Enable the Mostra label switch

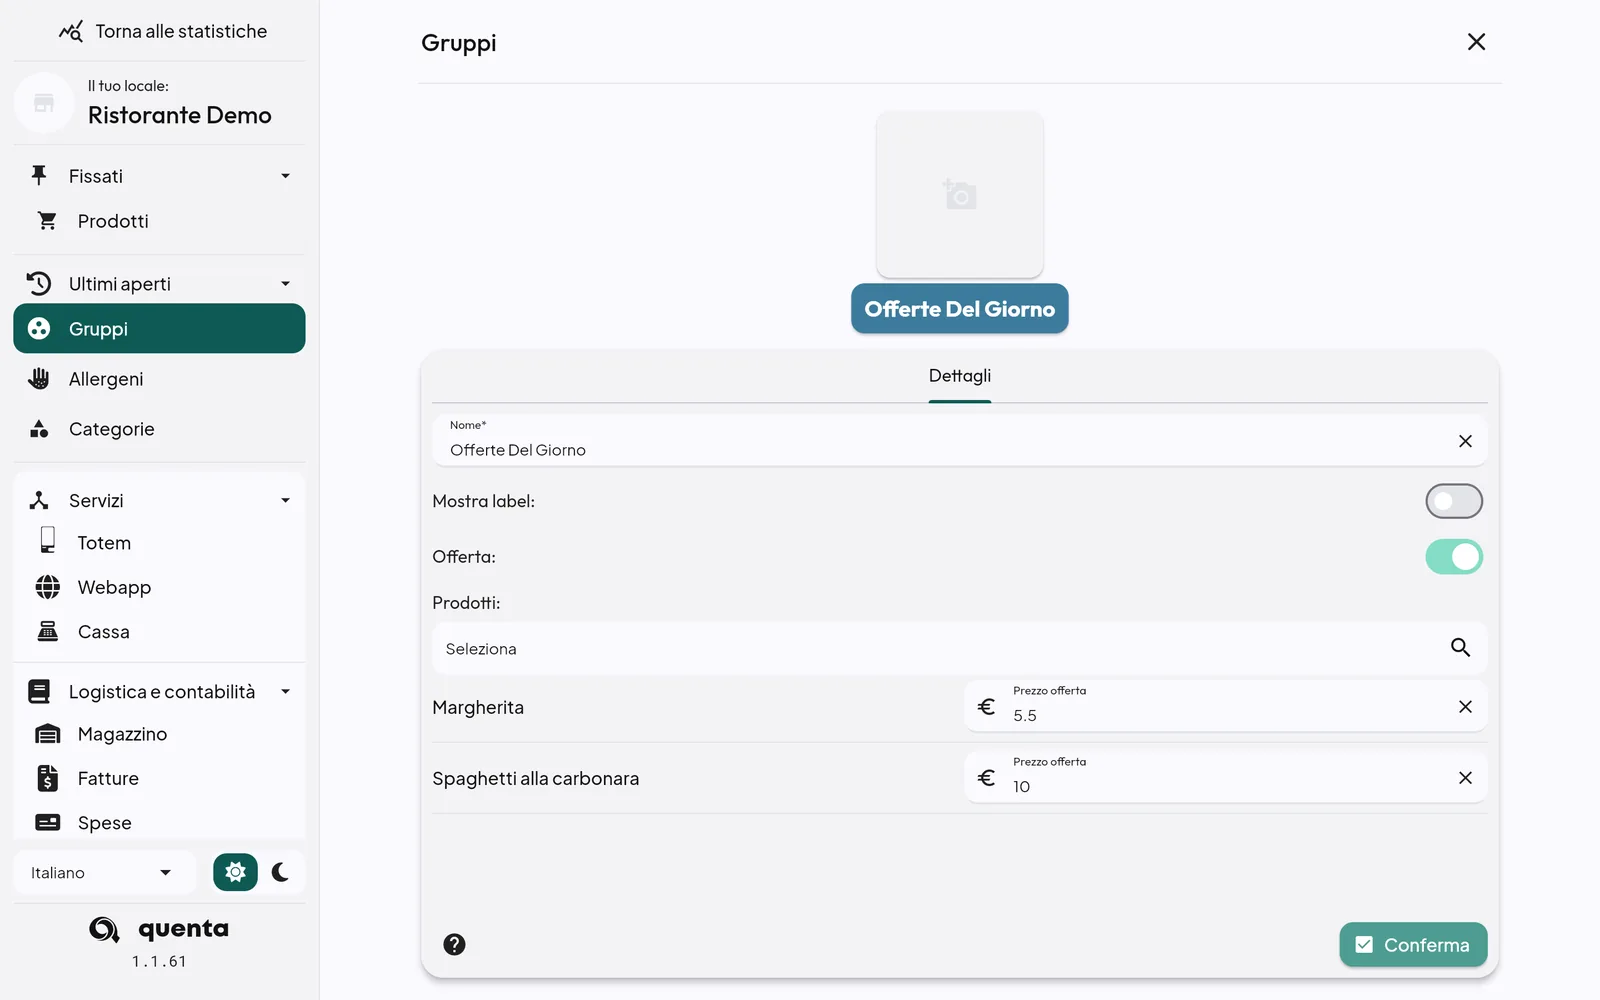[1454, 501]
